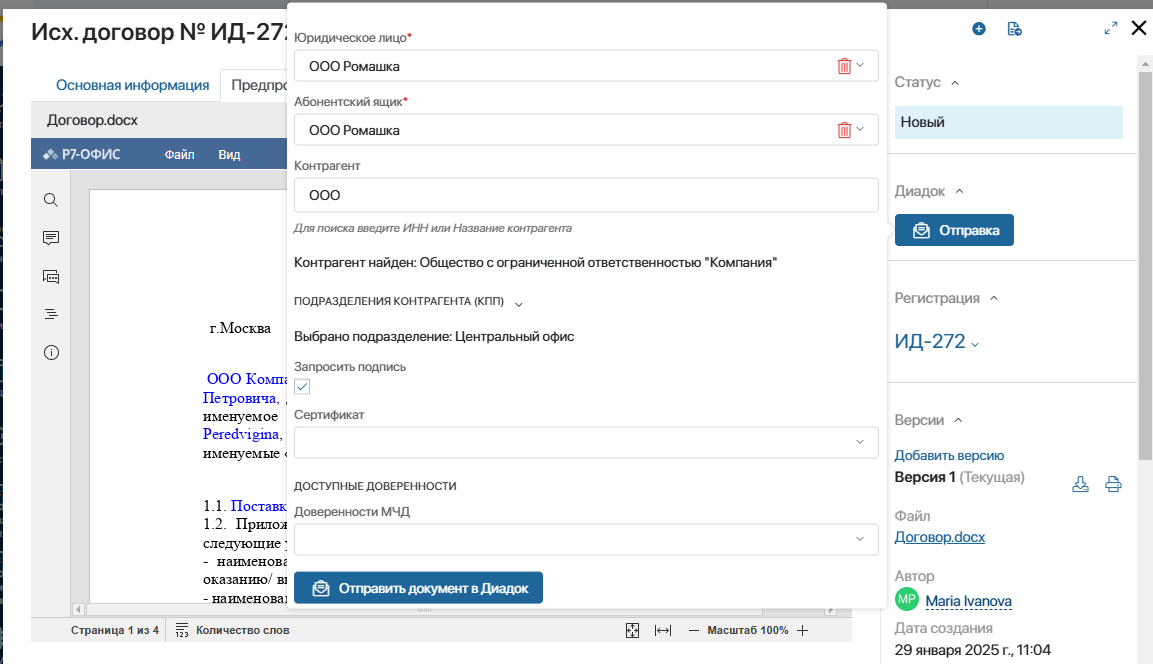This screenshot has width=1153, height=664.
Task: Open the Договор.docx file link
Action: tap(939, 536)
